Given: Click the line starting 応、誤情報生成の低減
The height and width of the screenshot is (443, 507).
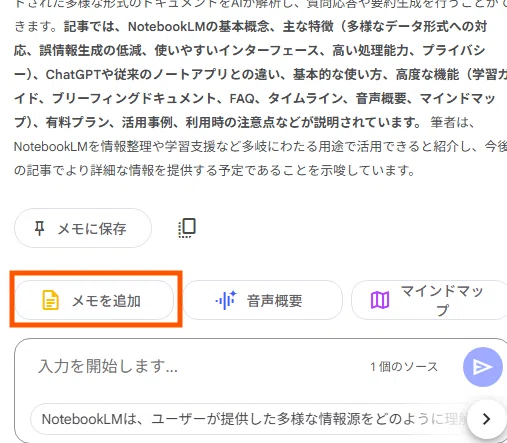Looking at the screenshot, I should pyautogui.click(x=250, y=51).
